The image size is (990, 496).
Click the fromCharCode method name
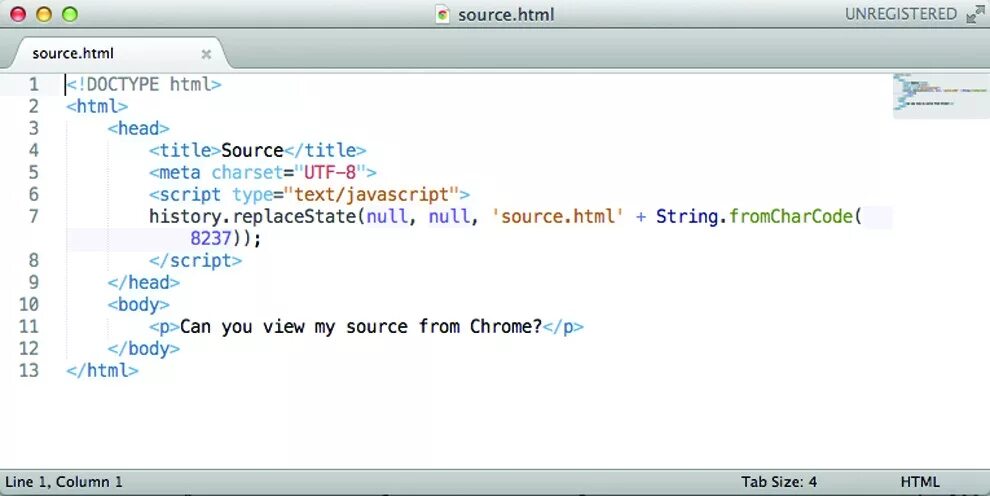tap(790, 216)
